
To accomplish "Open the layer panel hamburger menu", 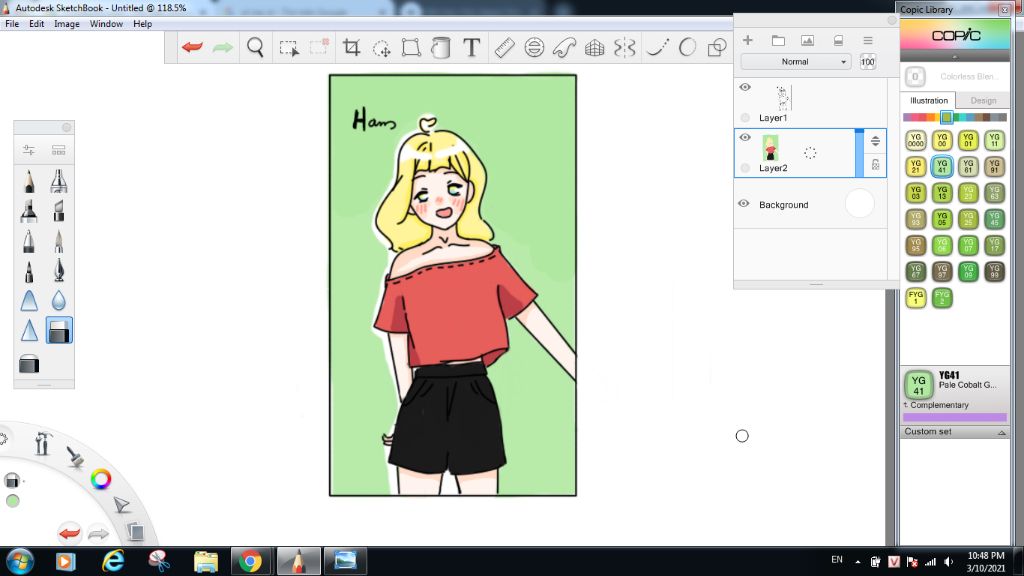I will click(x=868, y=40).
